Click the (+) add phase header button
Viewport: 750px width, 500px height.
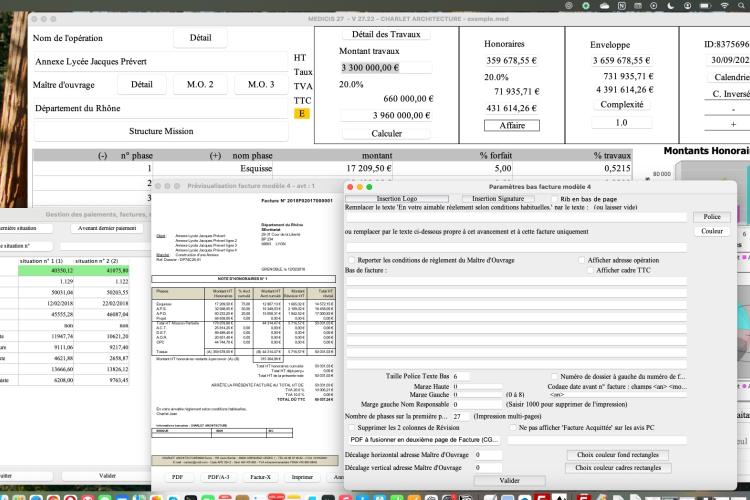(215, 156)
